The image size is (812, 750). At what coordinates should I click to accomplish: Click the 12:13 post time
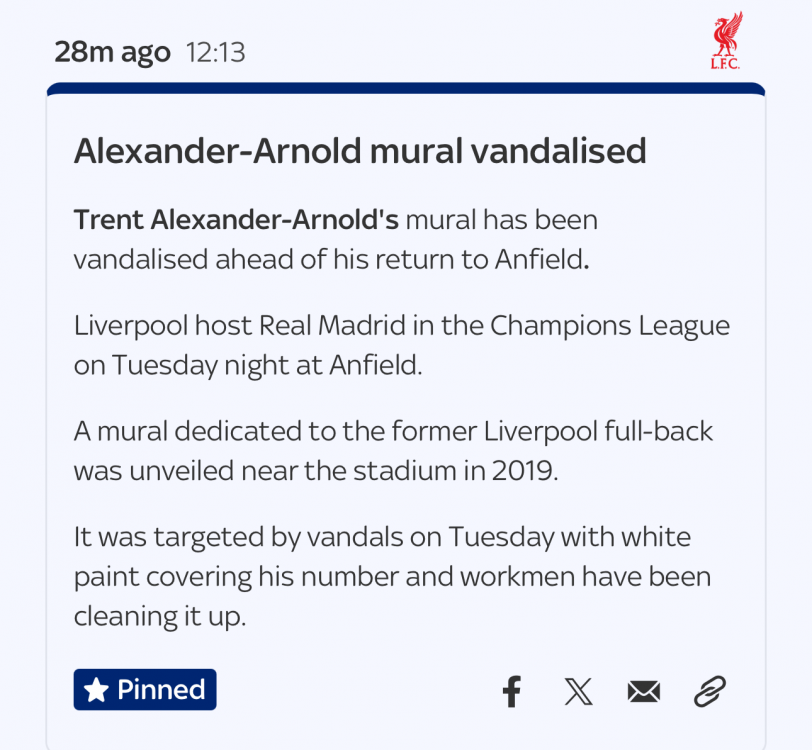(215, 52)
